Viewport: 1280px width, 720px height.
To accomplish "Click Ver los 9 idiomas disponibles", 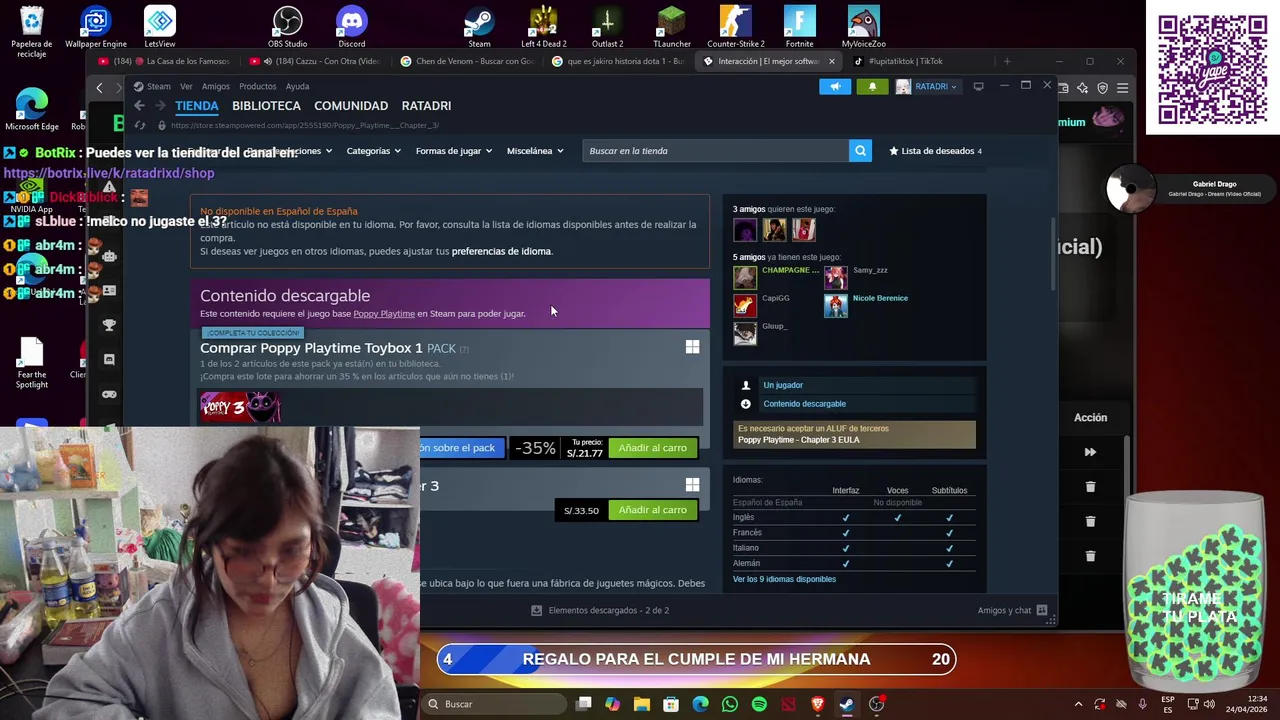I will pos(784,579).
